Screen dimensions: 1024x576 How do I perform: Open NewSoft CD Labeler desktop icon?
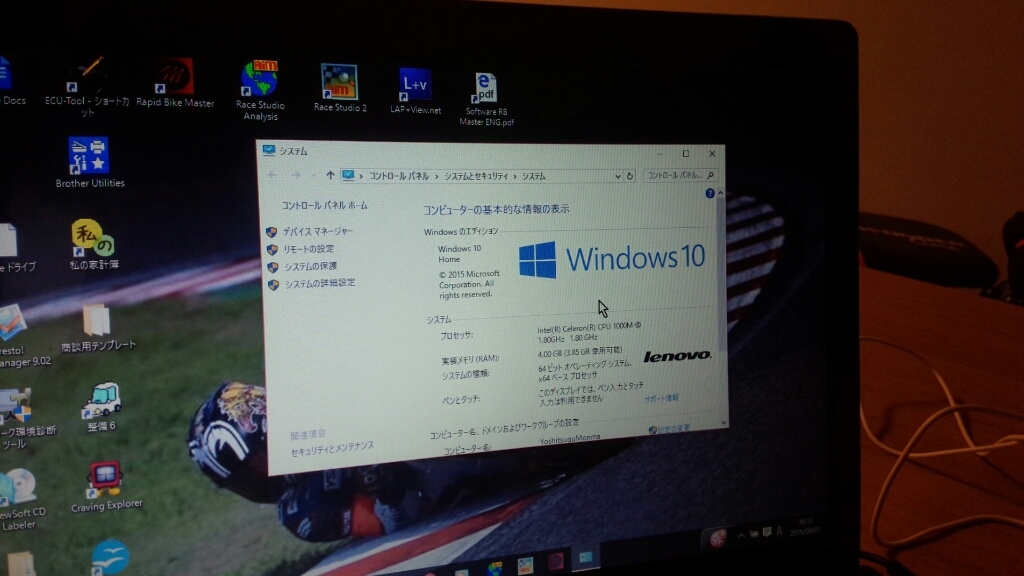20,500
